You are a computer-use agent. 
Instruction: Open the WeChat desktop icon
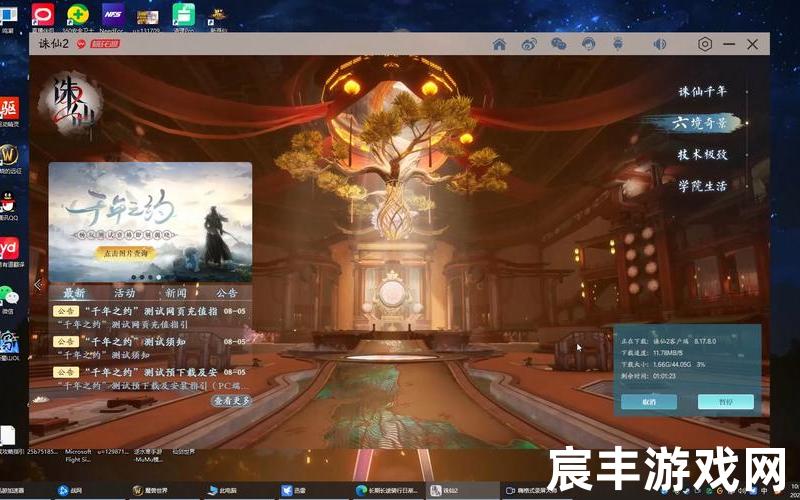click(x=9, y=298)
